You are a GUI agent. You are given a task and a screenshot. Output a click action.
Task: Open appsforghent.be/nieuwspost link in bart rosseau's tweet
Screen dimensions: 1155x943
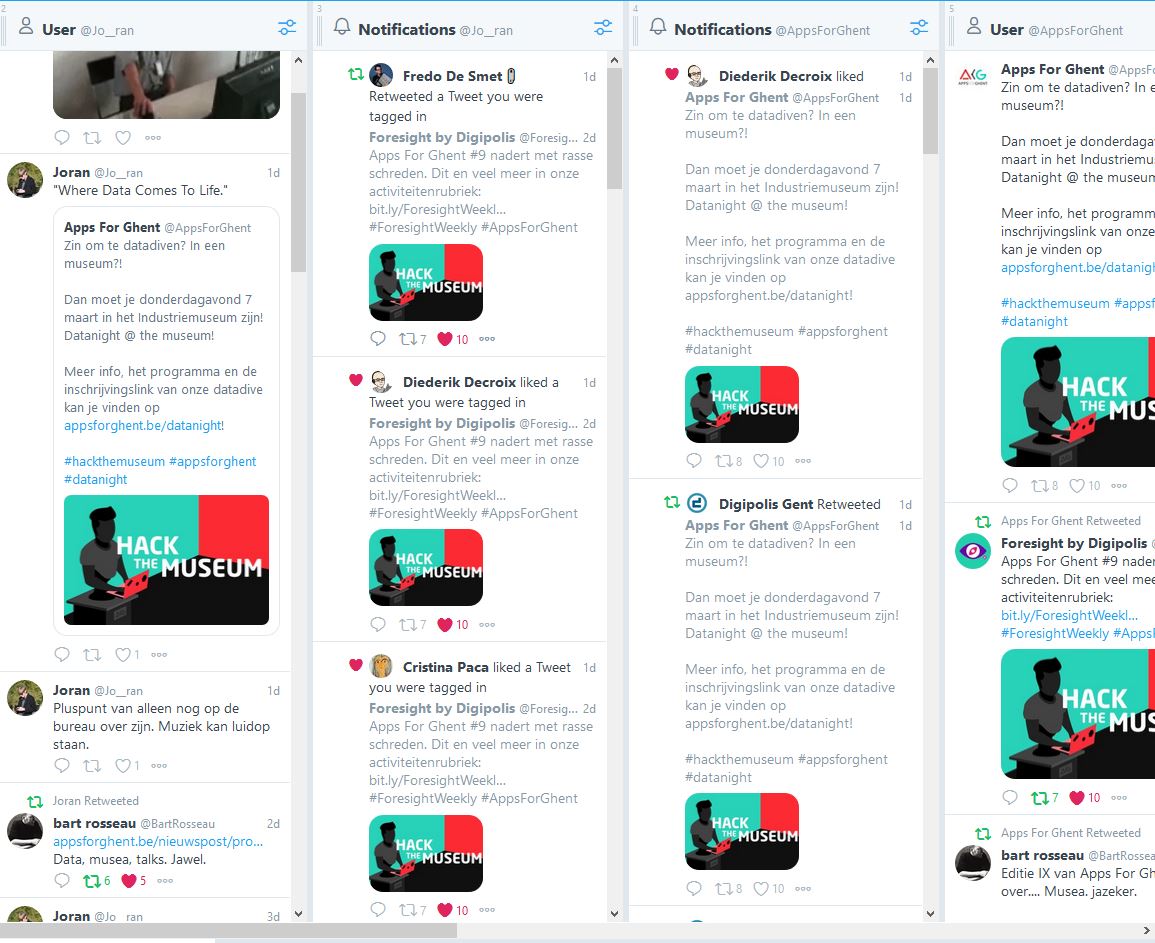158,841
